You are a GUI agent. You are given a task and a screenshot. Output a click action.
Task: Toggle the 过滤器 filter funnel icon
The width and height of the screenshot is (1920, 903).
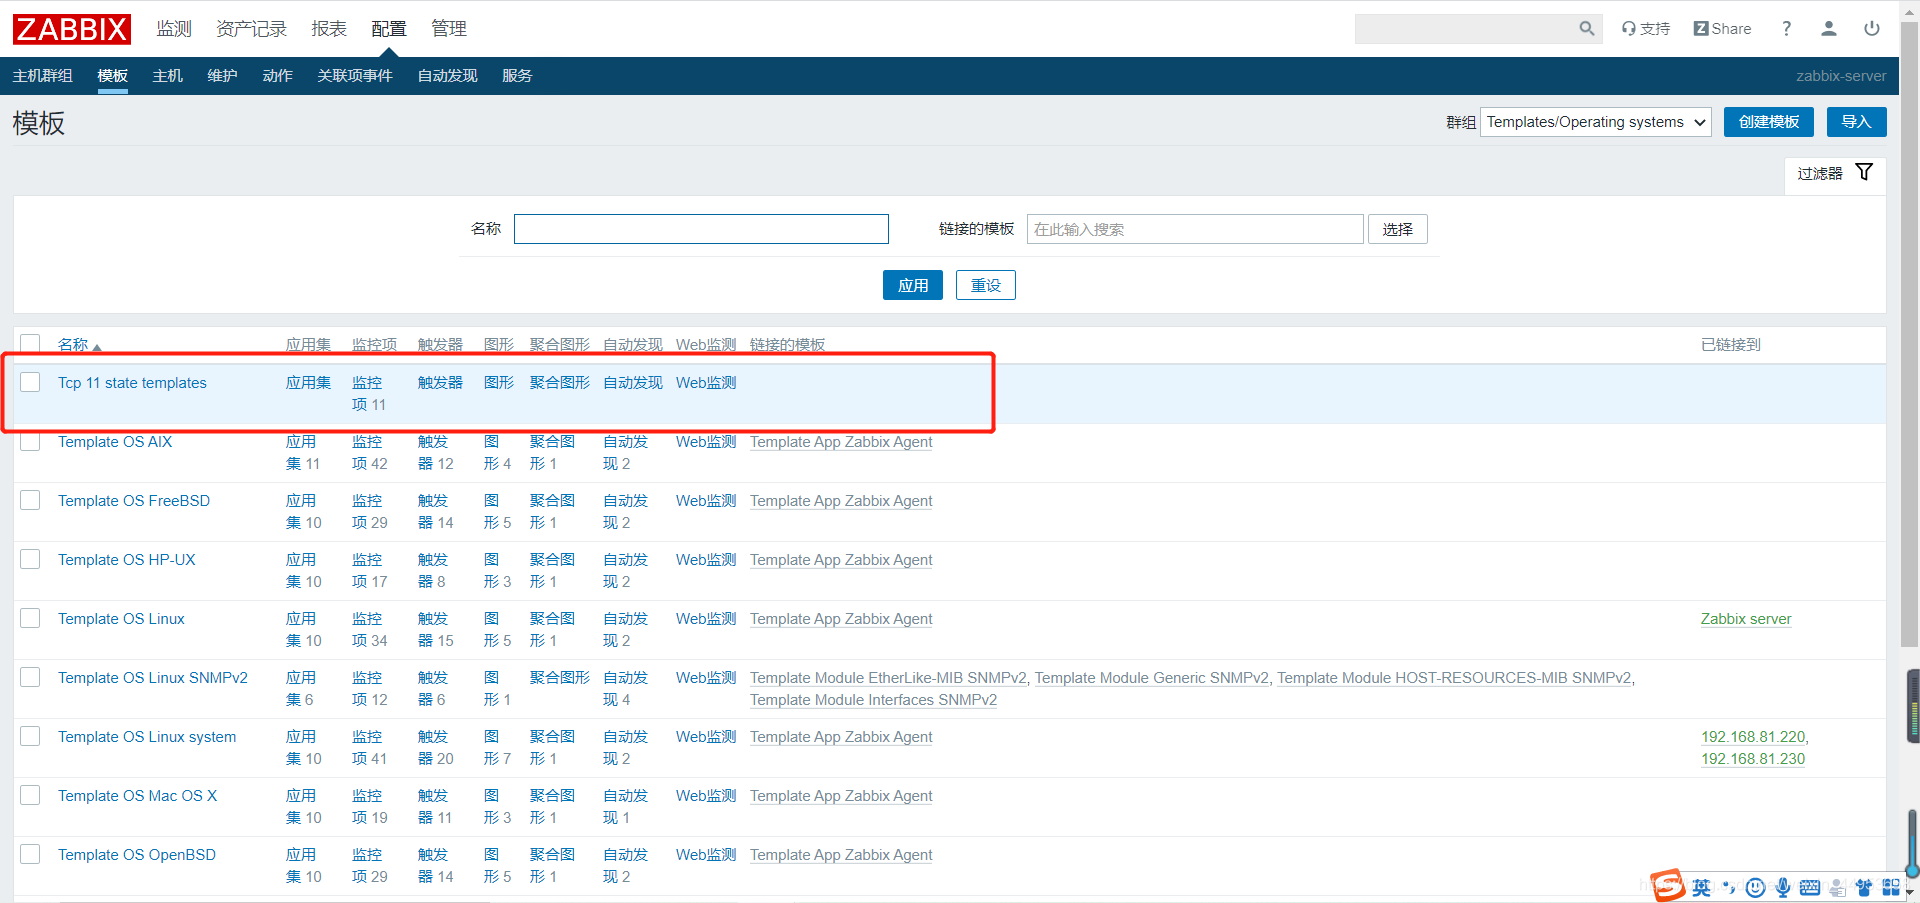pyautogui.click(x=1864, y=172)
